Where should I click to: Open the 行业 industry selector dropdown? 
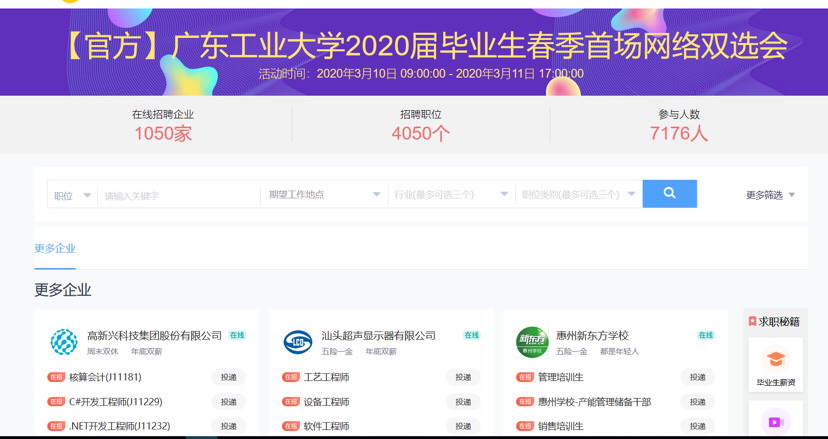[x=452, y=195]
